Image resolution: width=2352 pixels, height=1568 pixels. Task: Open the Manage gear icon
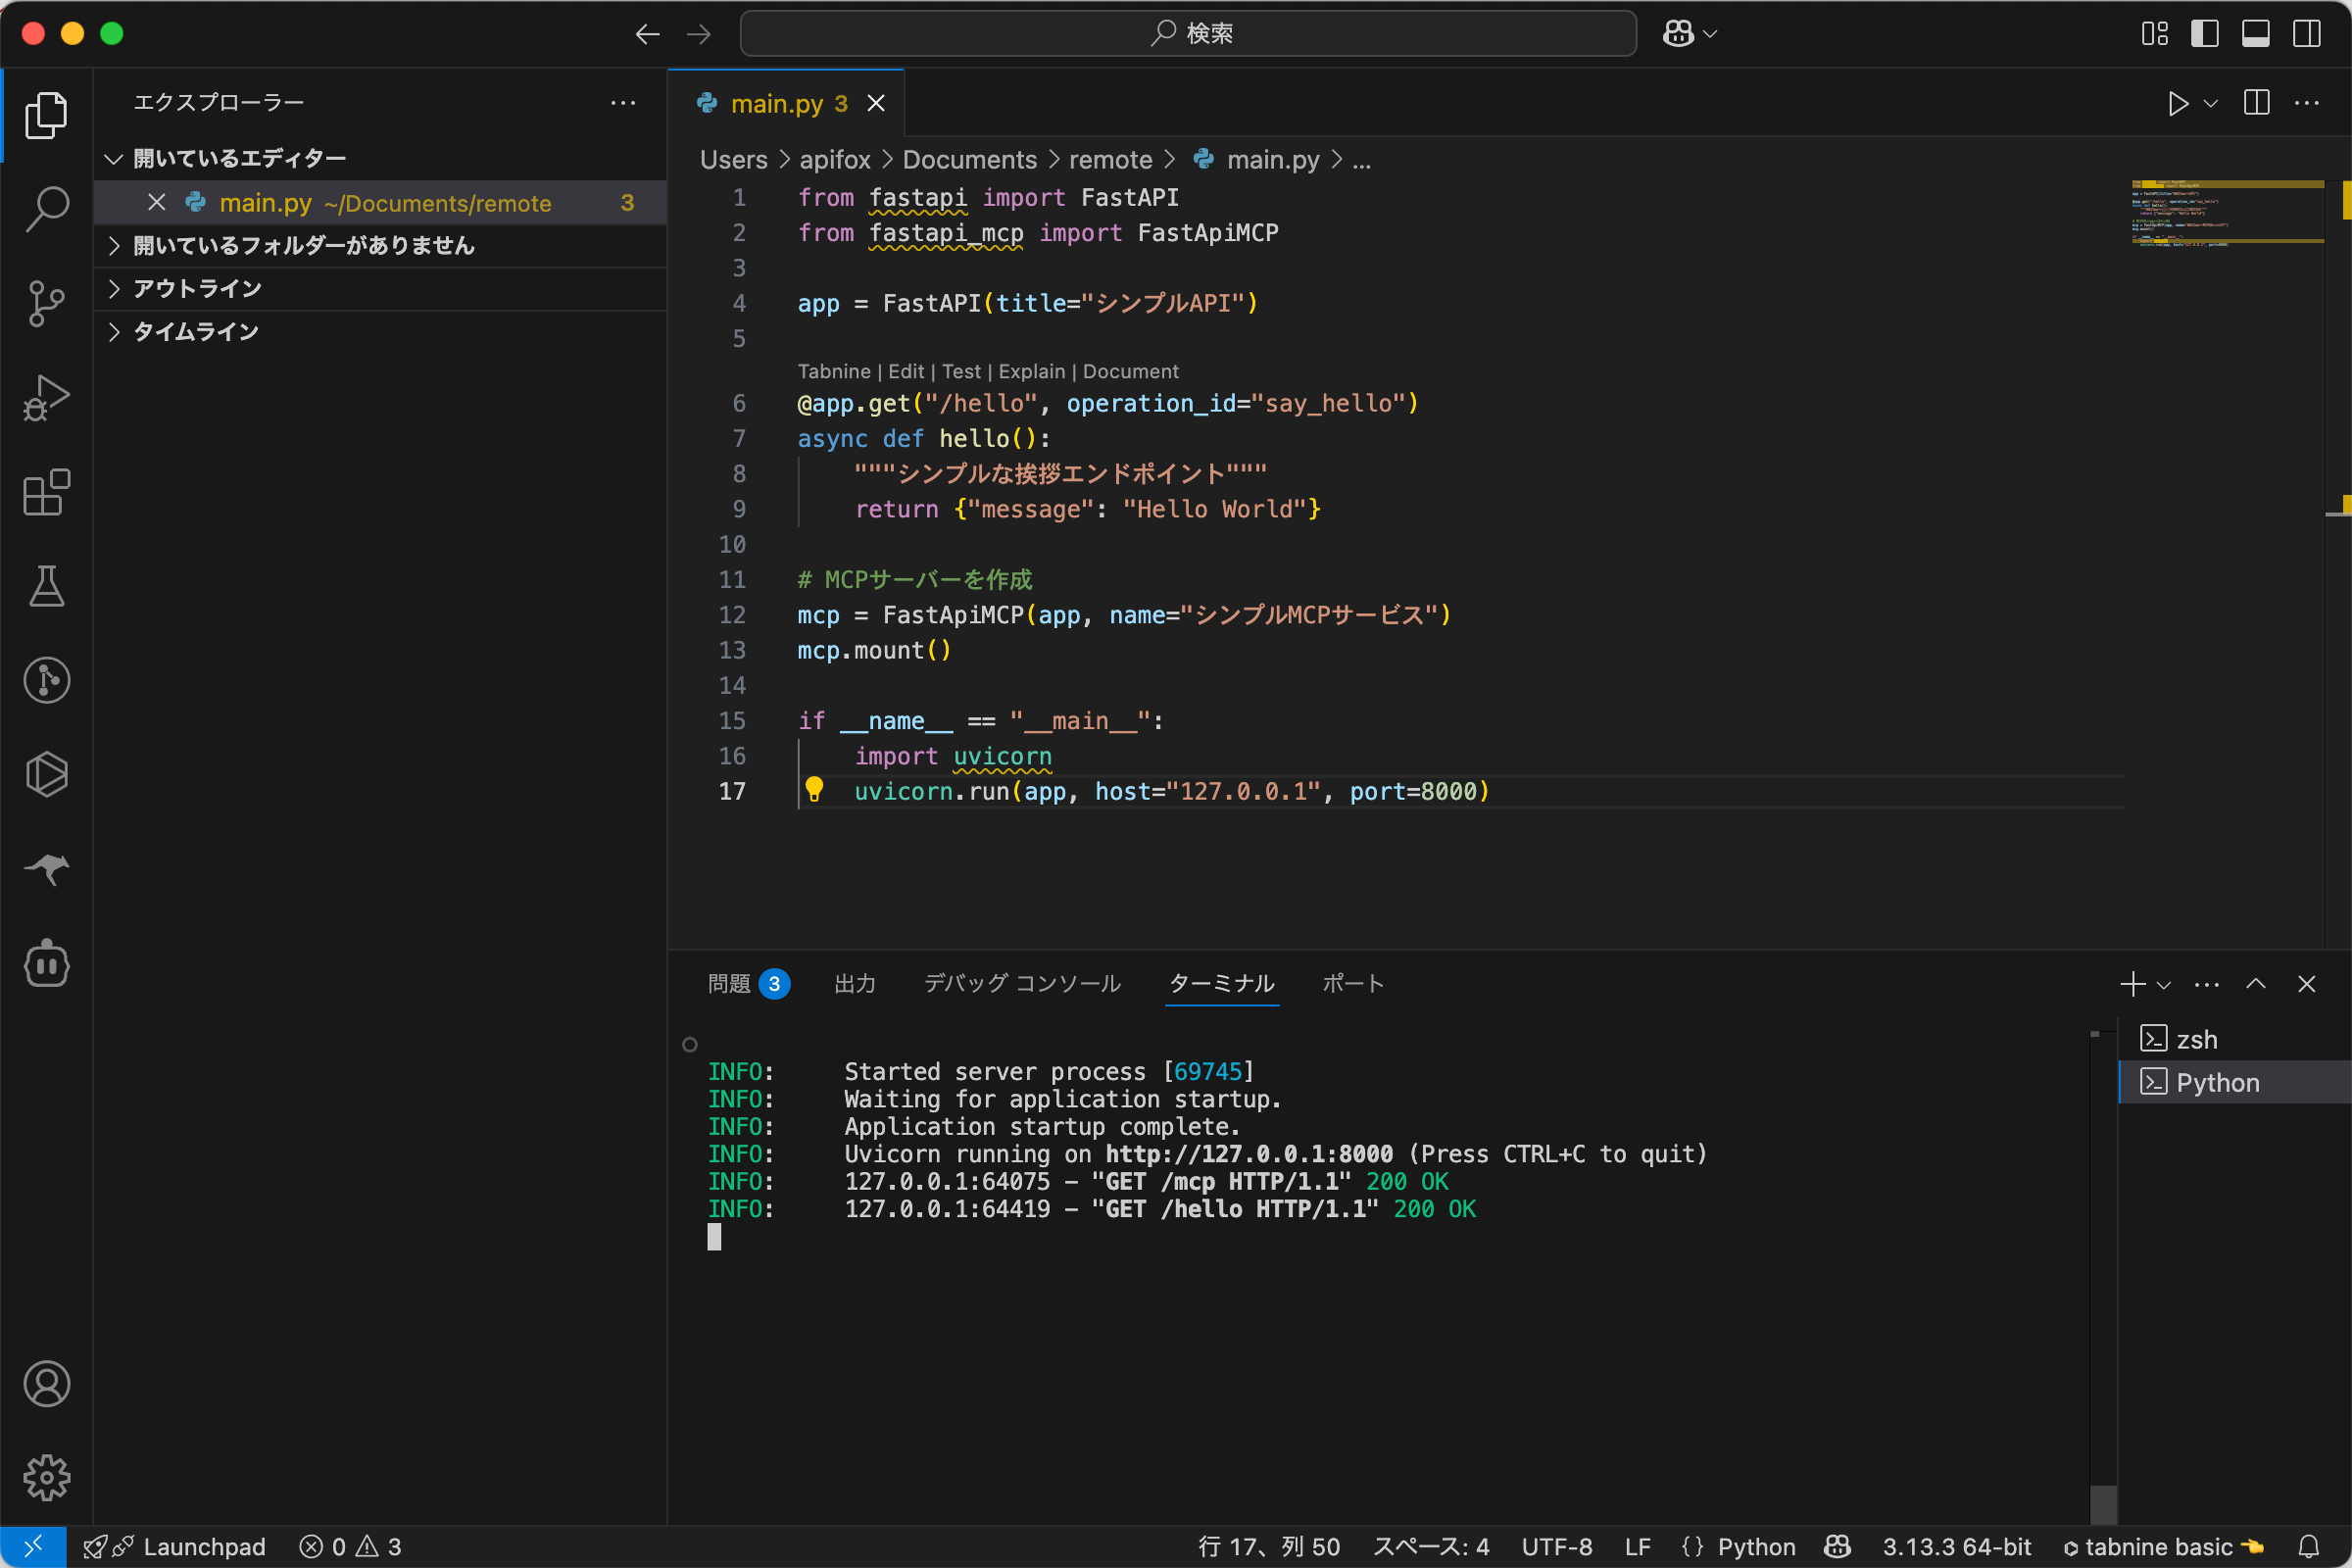point(46,1477)
